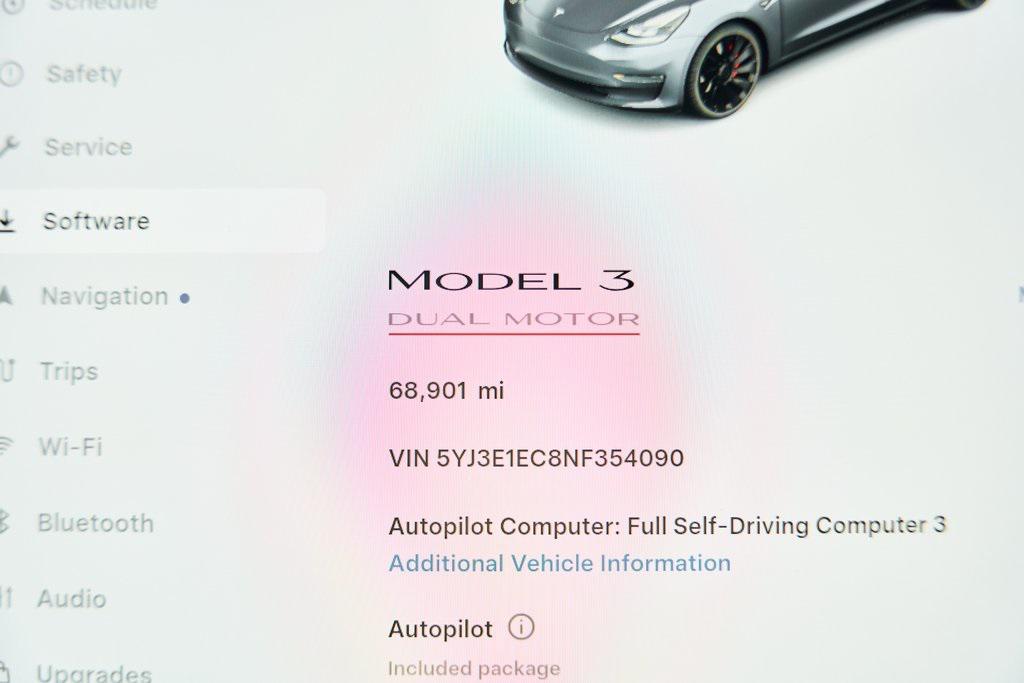Screen dimensions: 1024x683
Task: Click the Software download arrow icon
Action: pos(6,221)
